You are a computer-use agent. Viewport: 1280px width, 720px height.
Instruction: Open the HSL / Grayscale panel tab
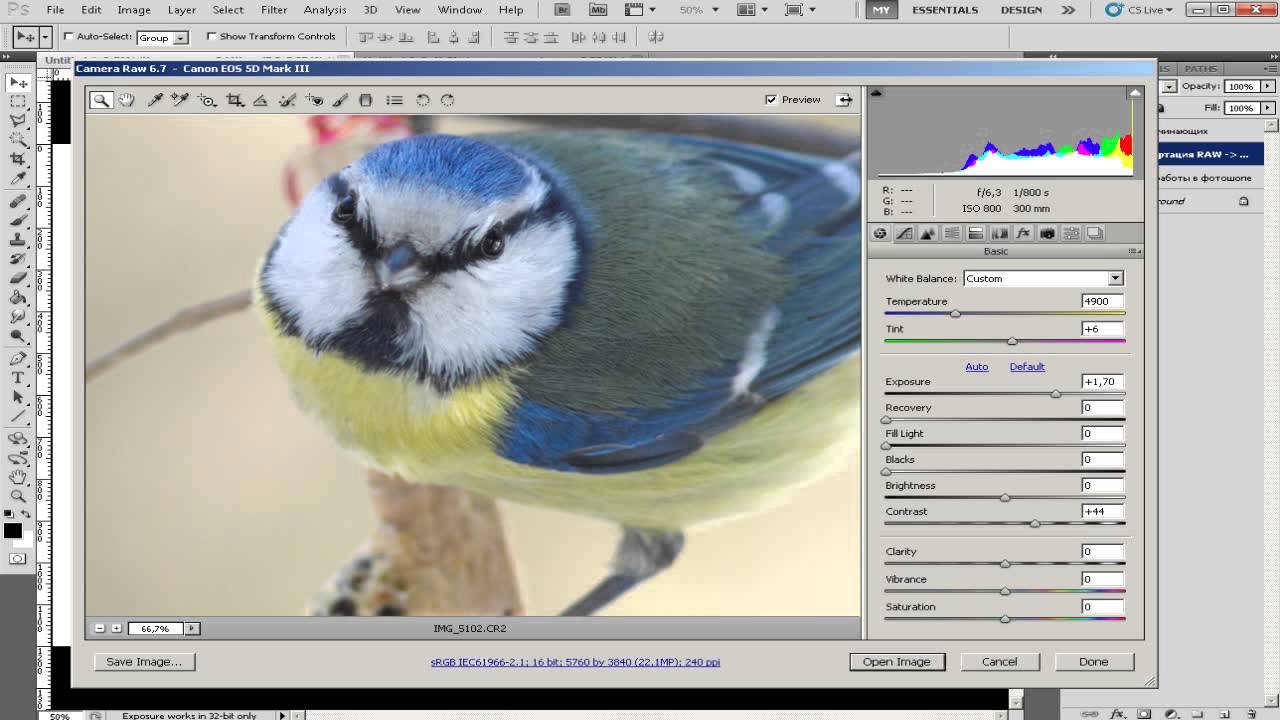coord(952,233)
